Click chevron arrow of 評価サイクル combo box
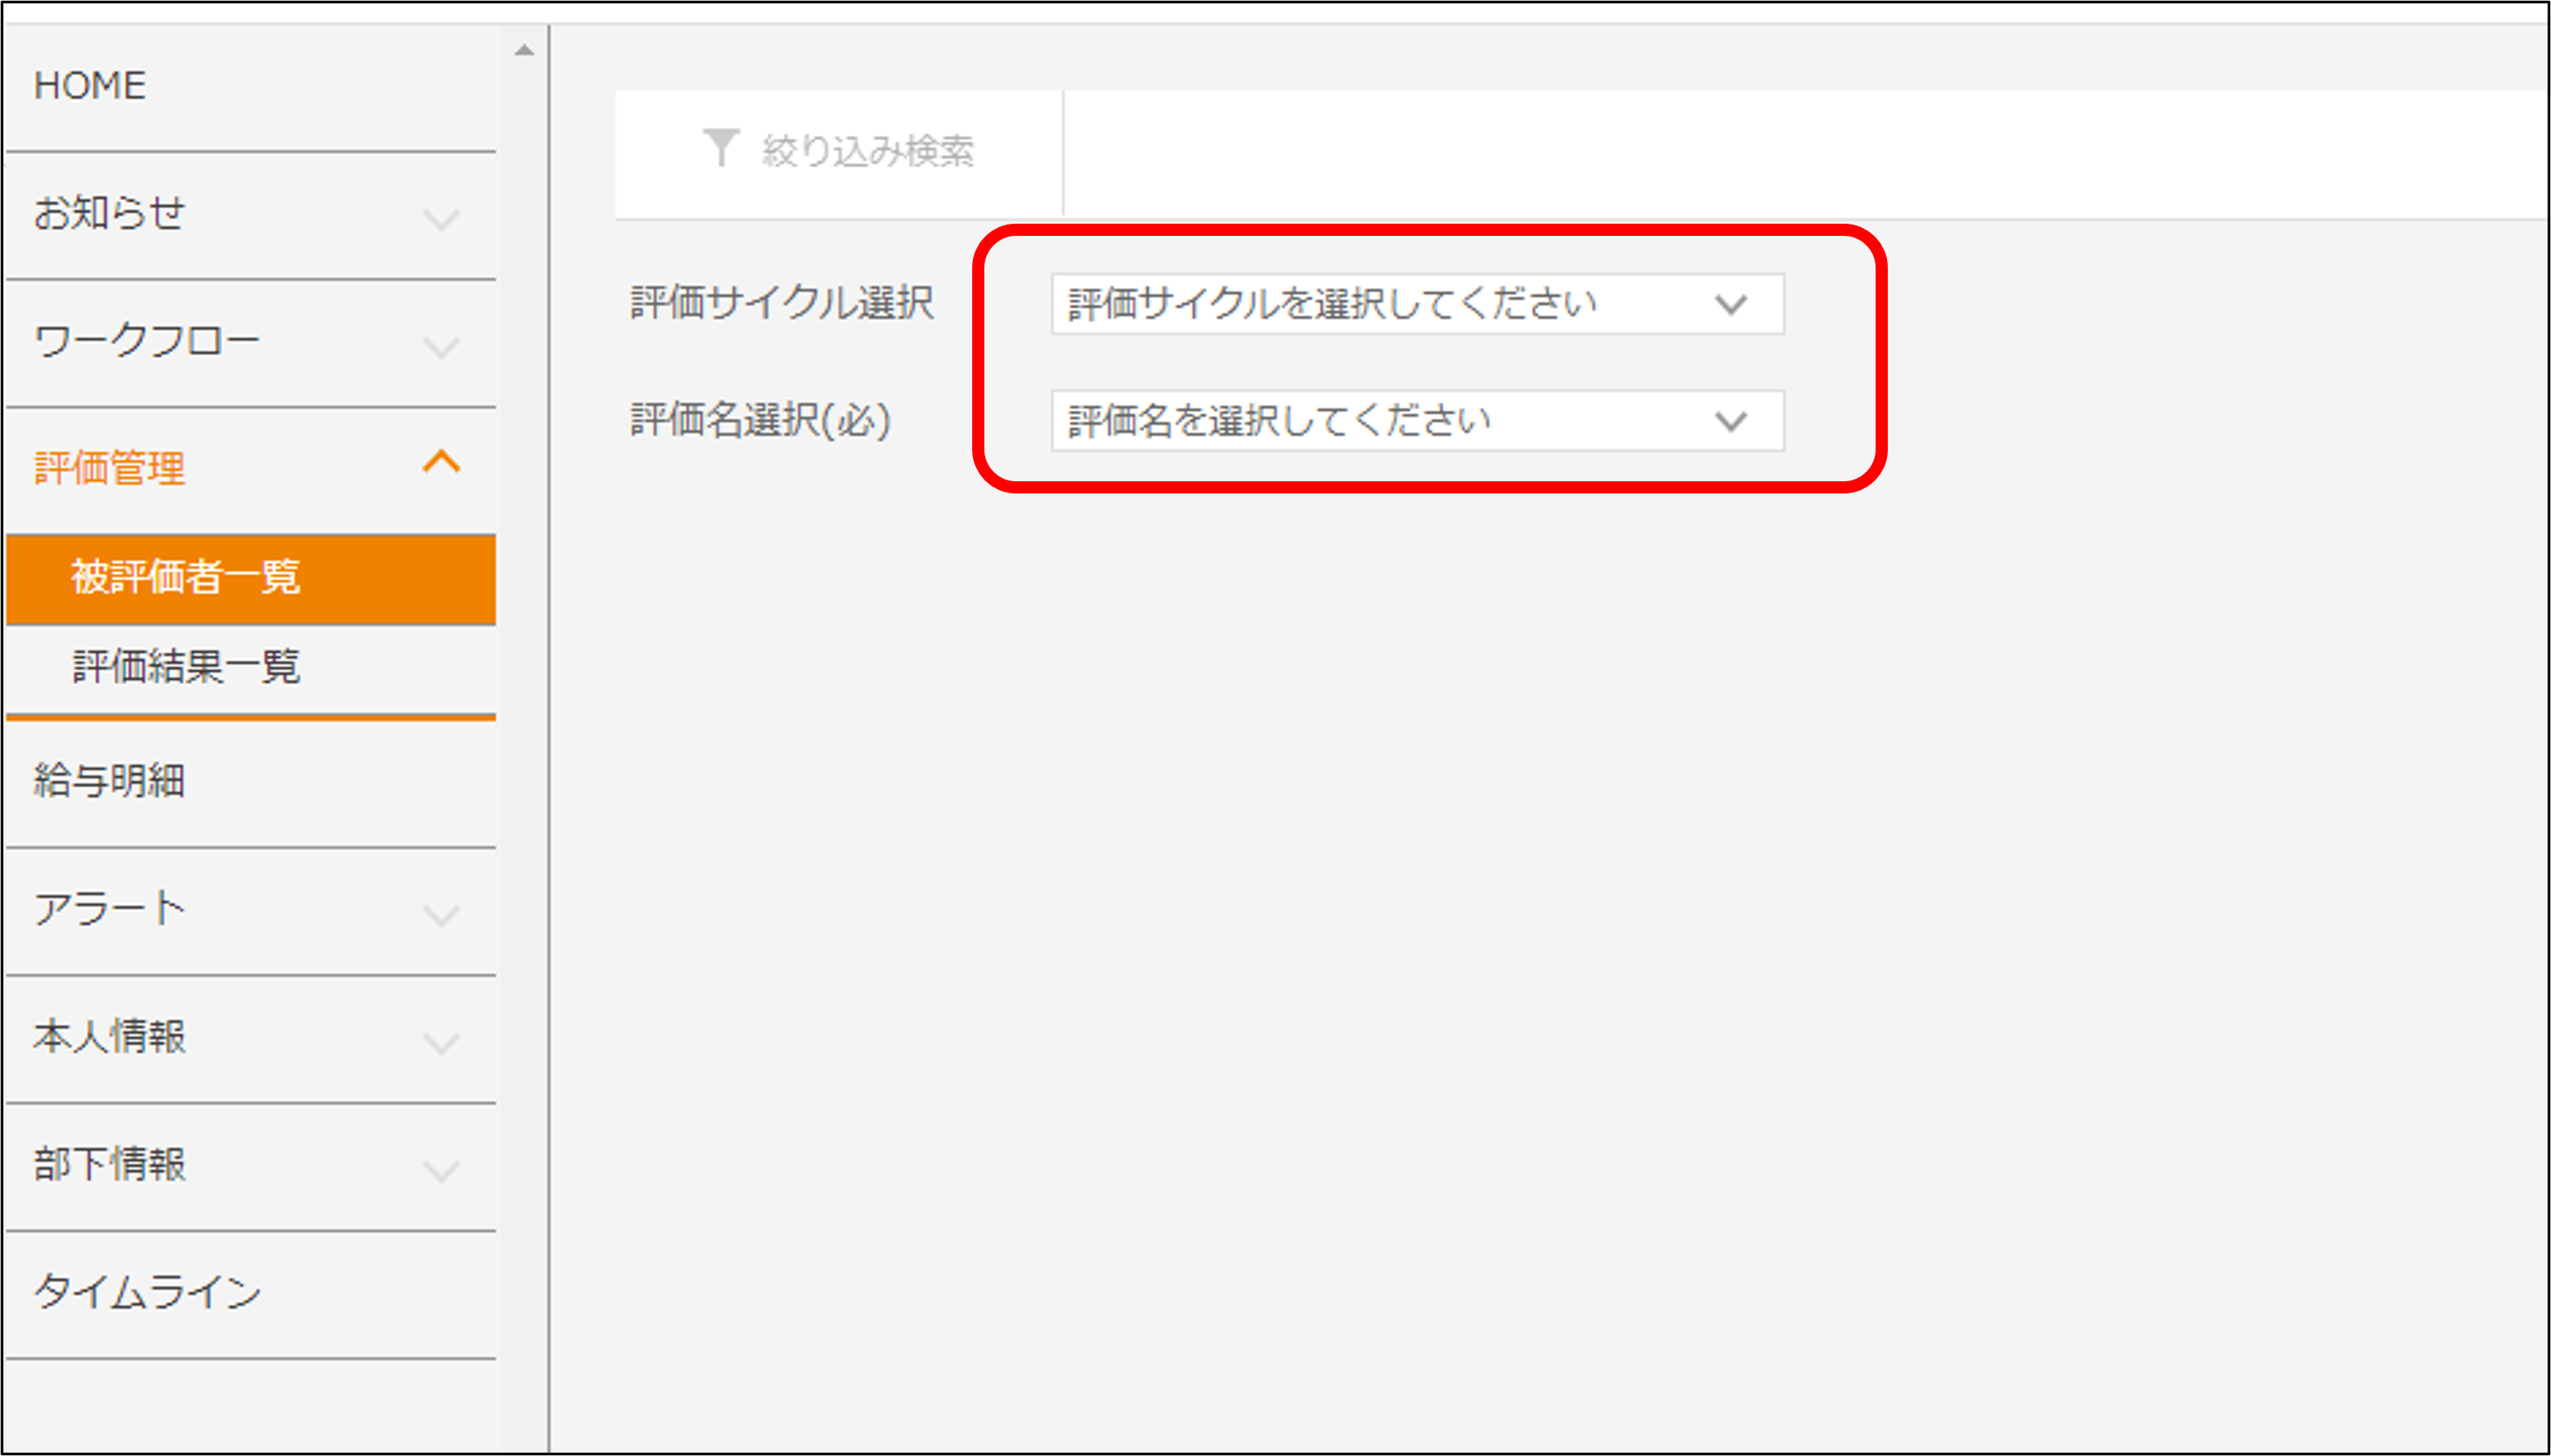 [x=1730, y=304]
